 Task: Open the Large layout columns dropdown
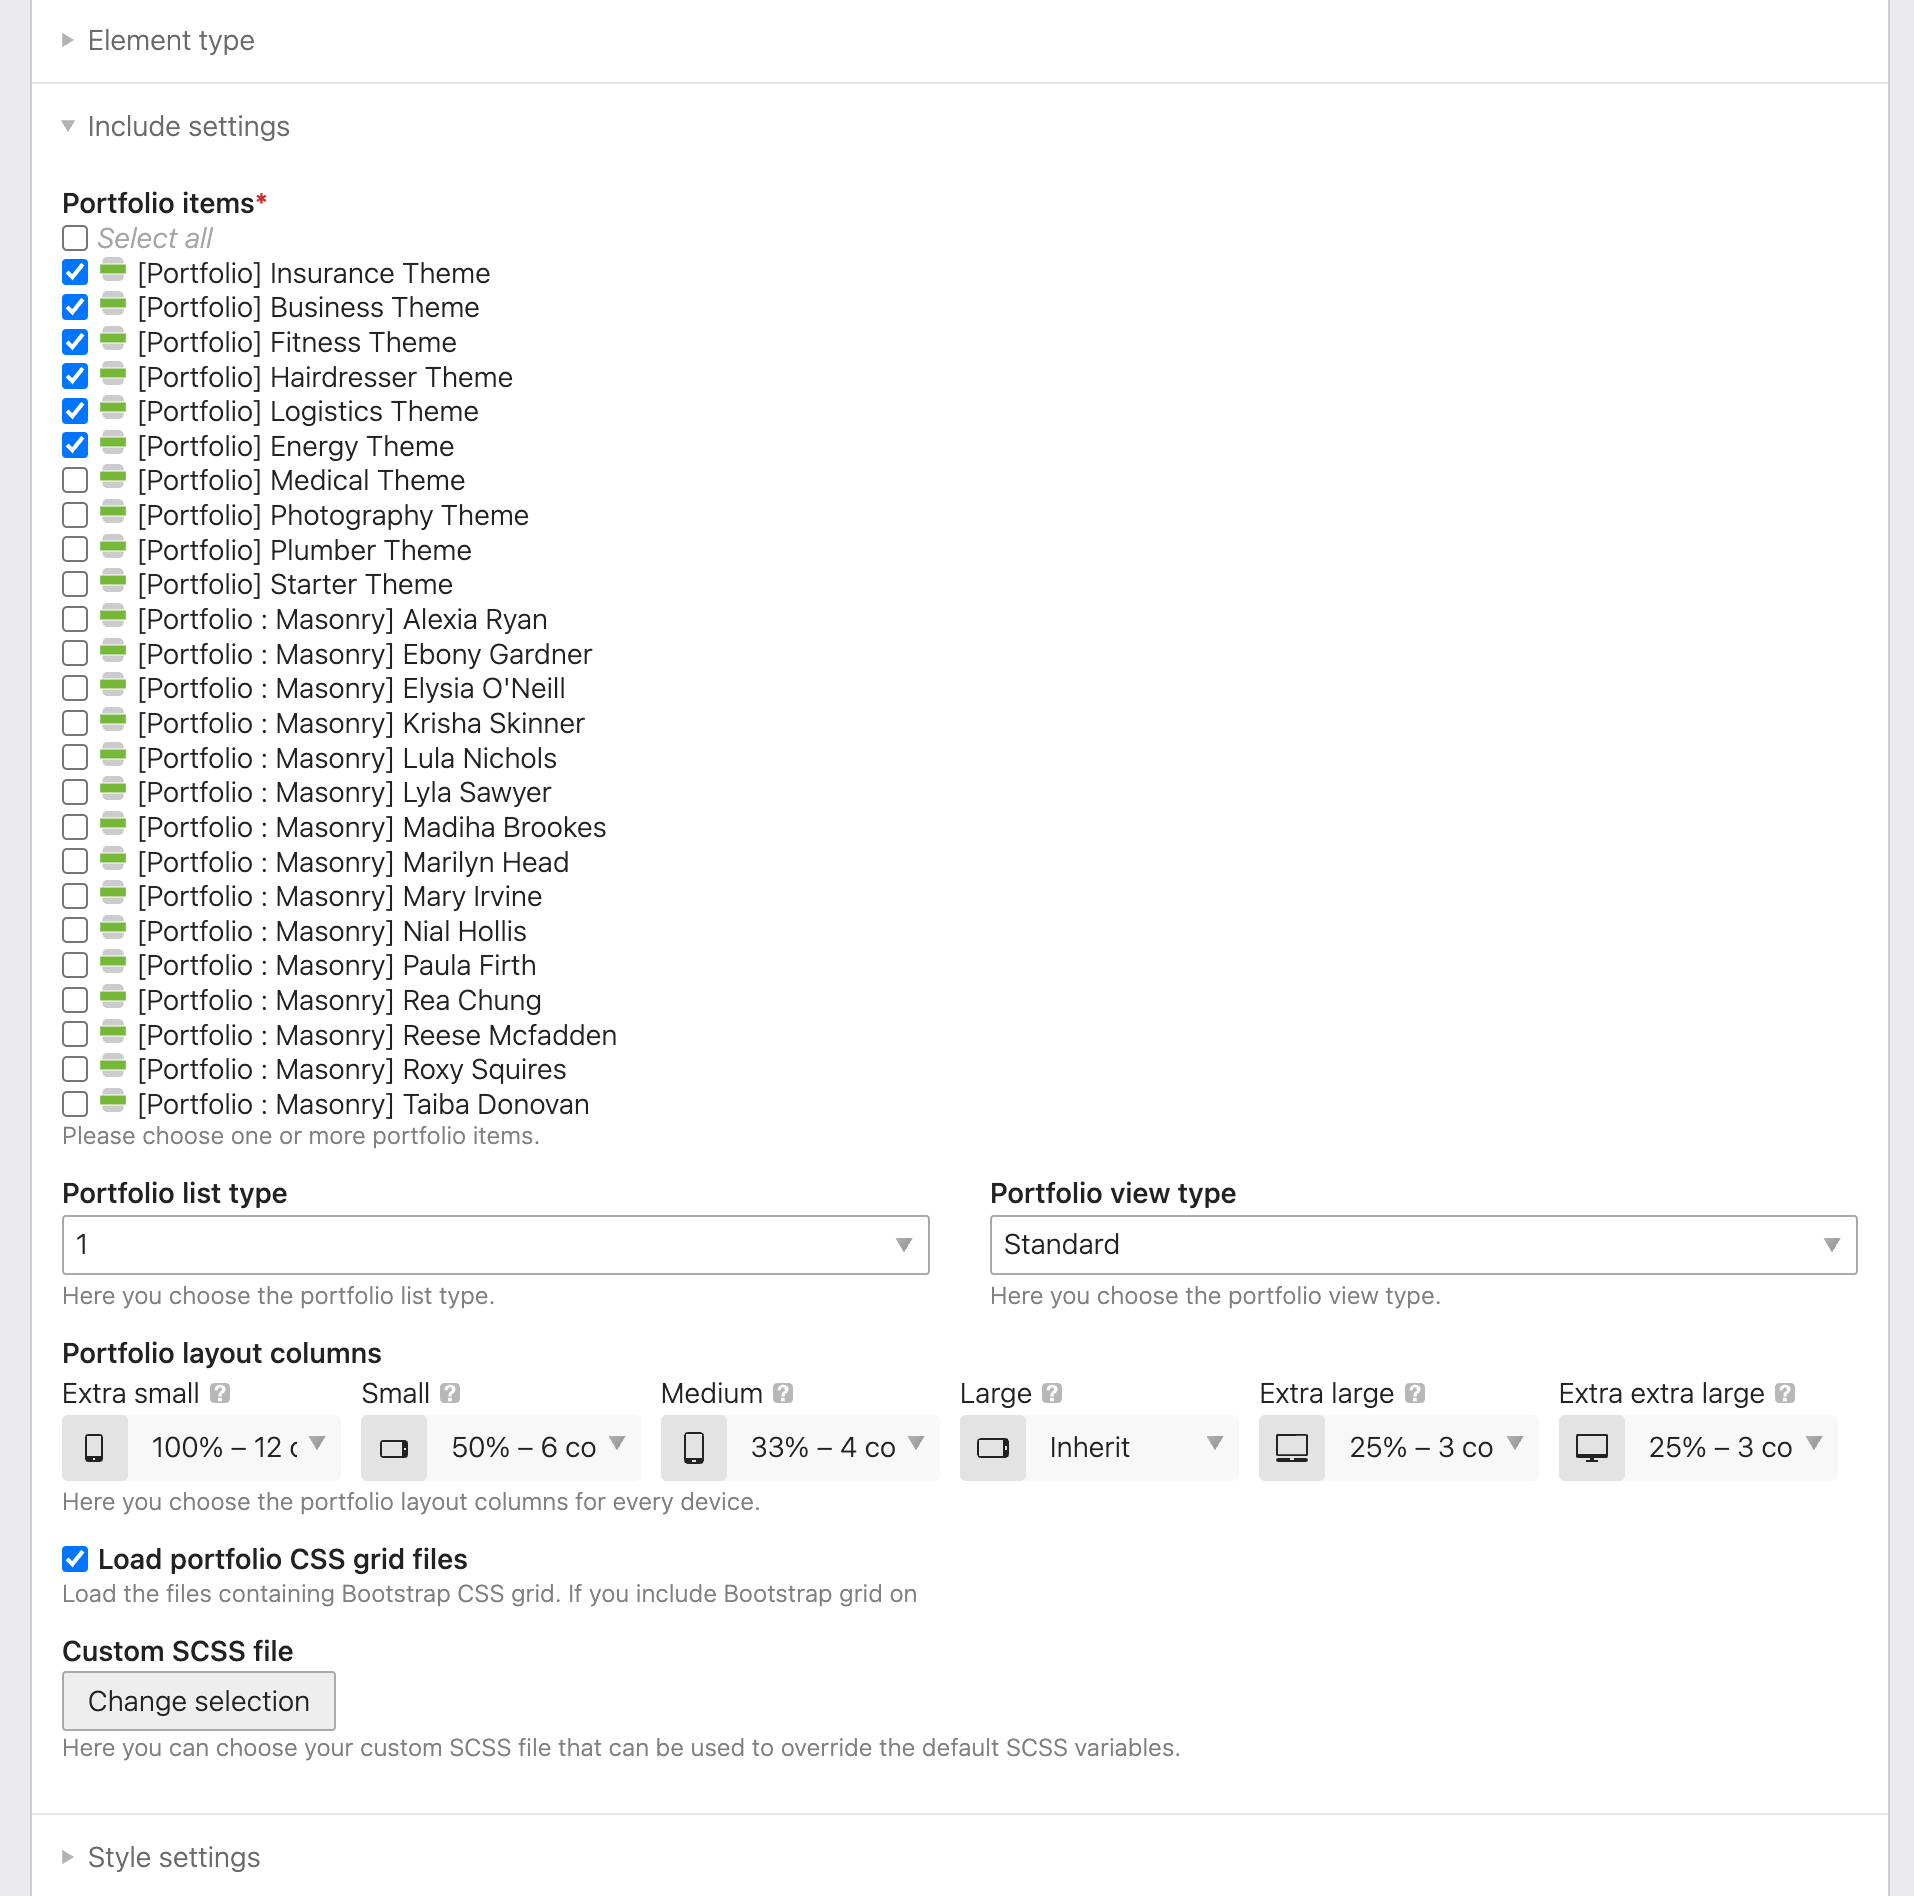[x=1130, y=1447]
